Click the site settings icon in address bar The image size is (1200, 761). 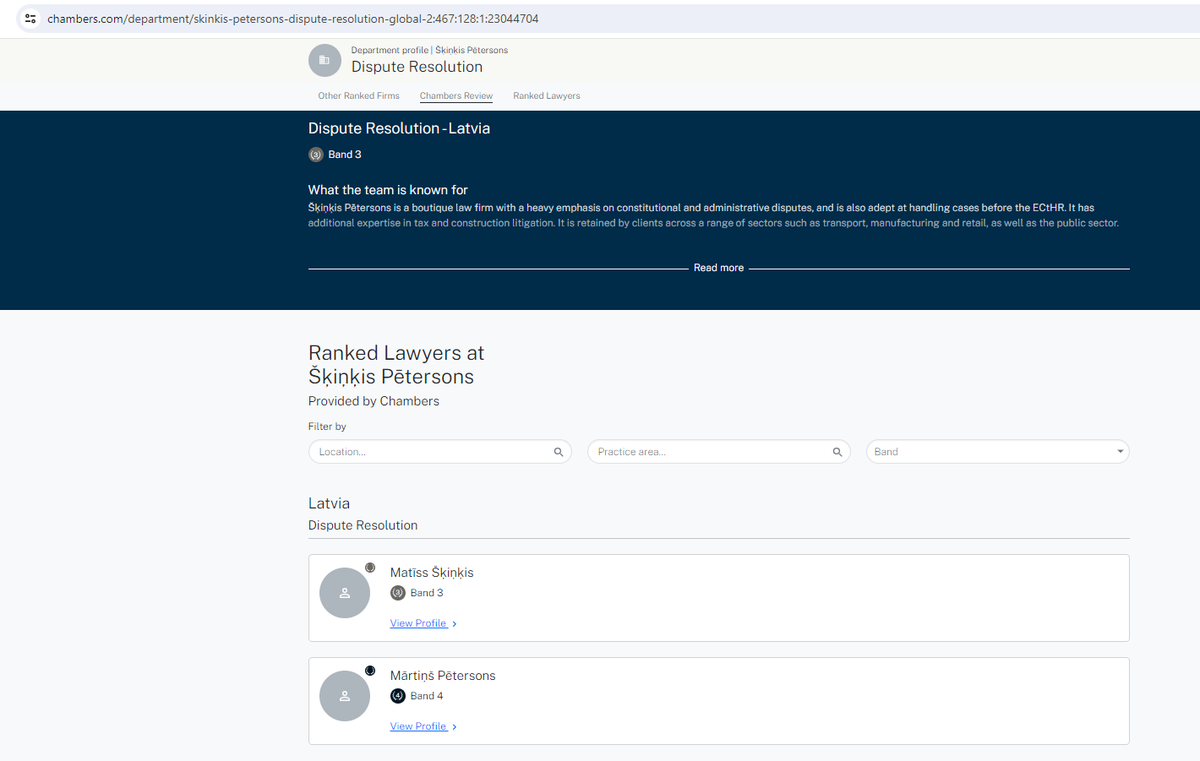pyautogui.click(x=30, y=19)
